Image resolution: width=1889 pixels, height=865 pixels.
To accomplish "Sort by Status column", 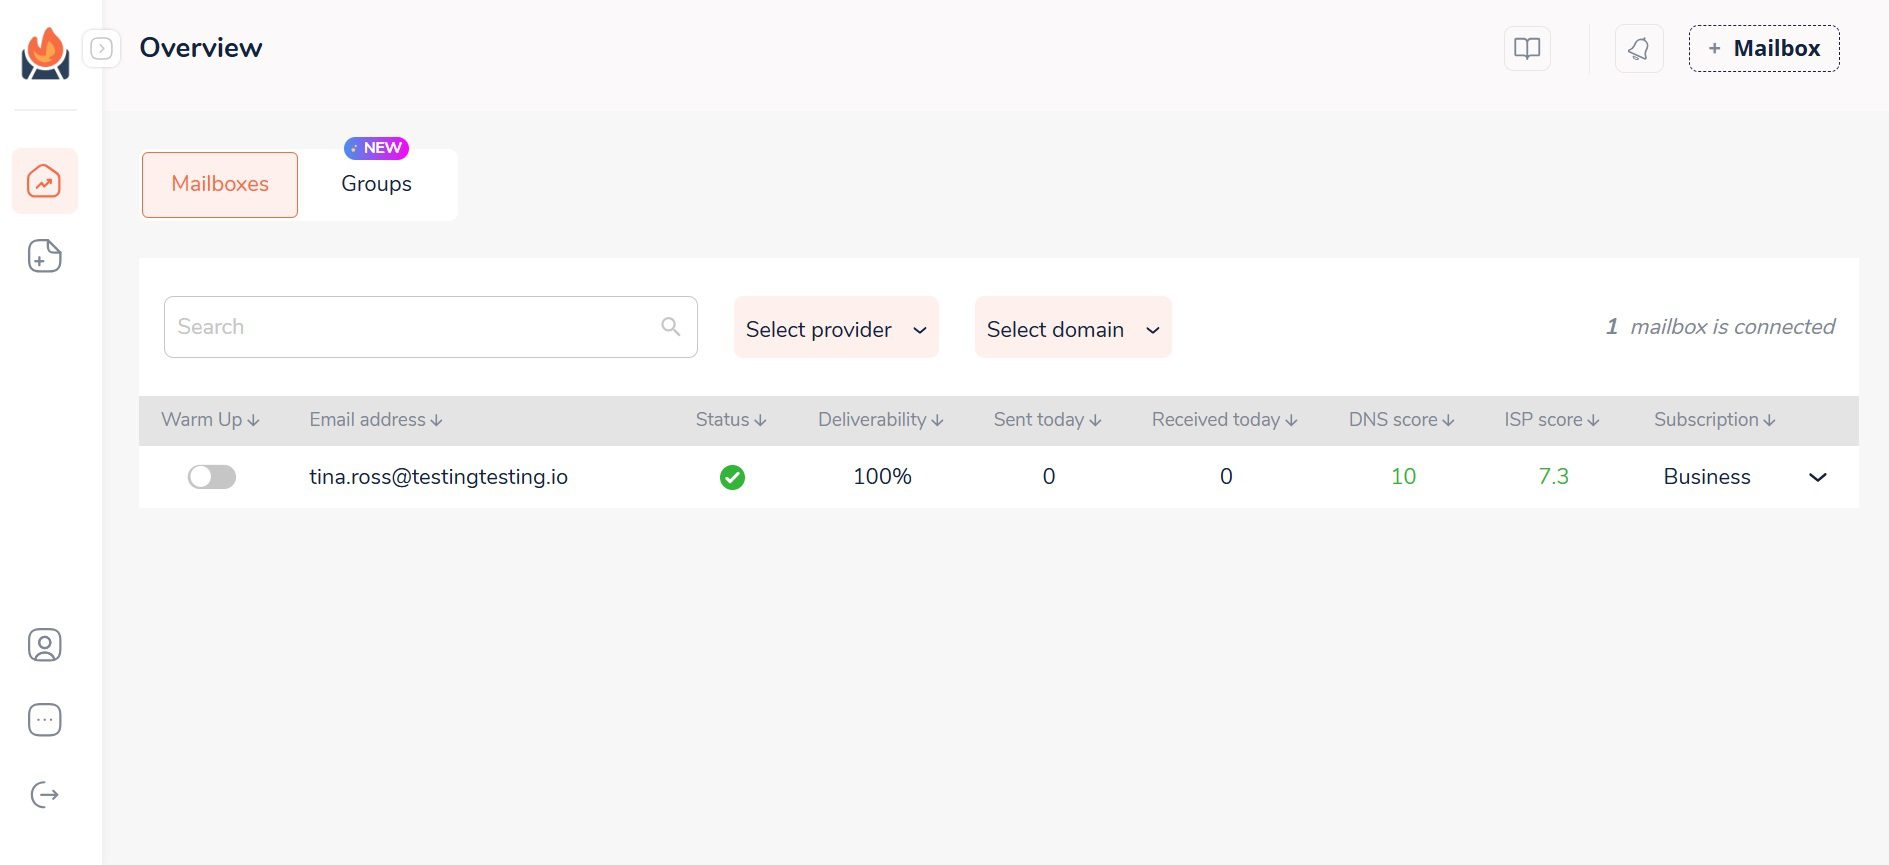I will click(x=731, y=420).
